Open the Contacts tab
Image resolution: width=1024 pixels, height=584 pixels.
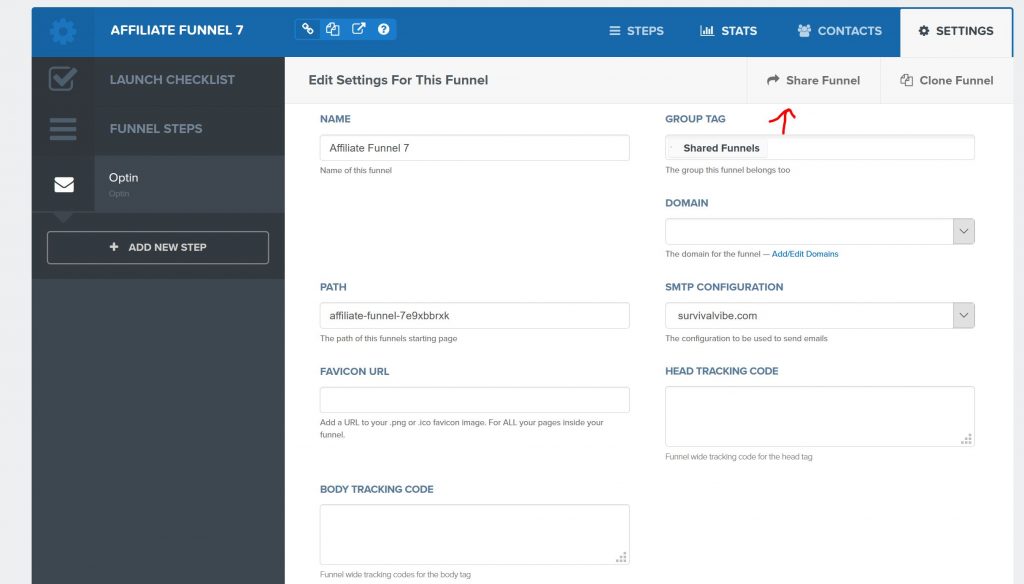click(839, 31)
